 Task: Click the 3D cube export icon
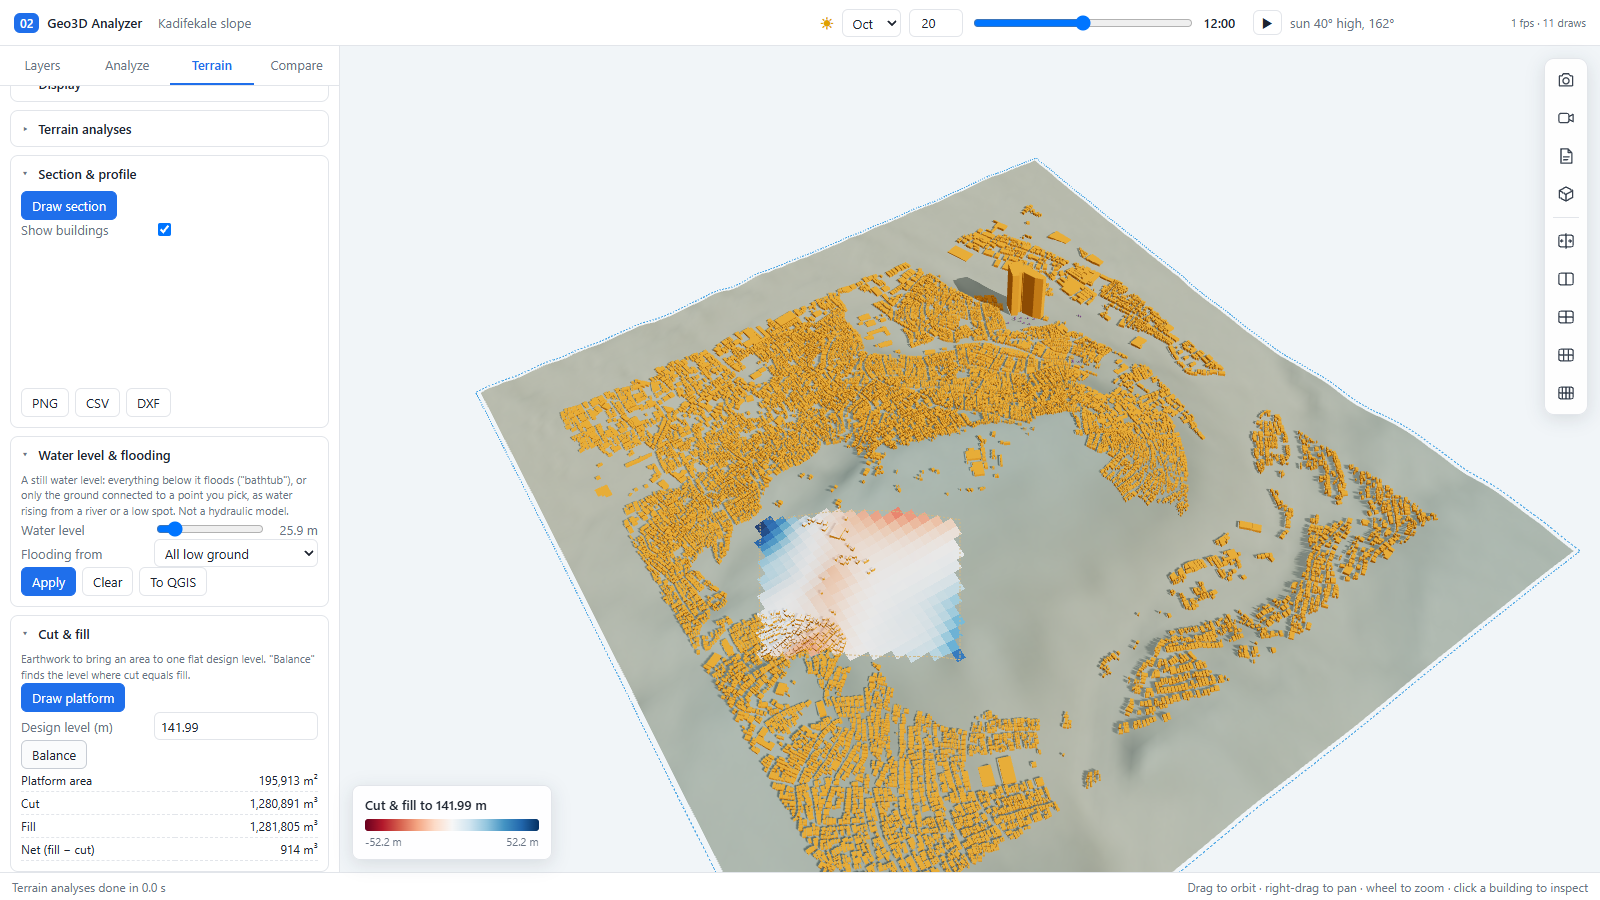tap(1566, 194)
